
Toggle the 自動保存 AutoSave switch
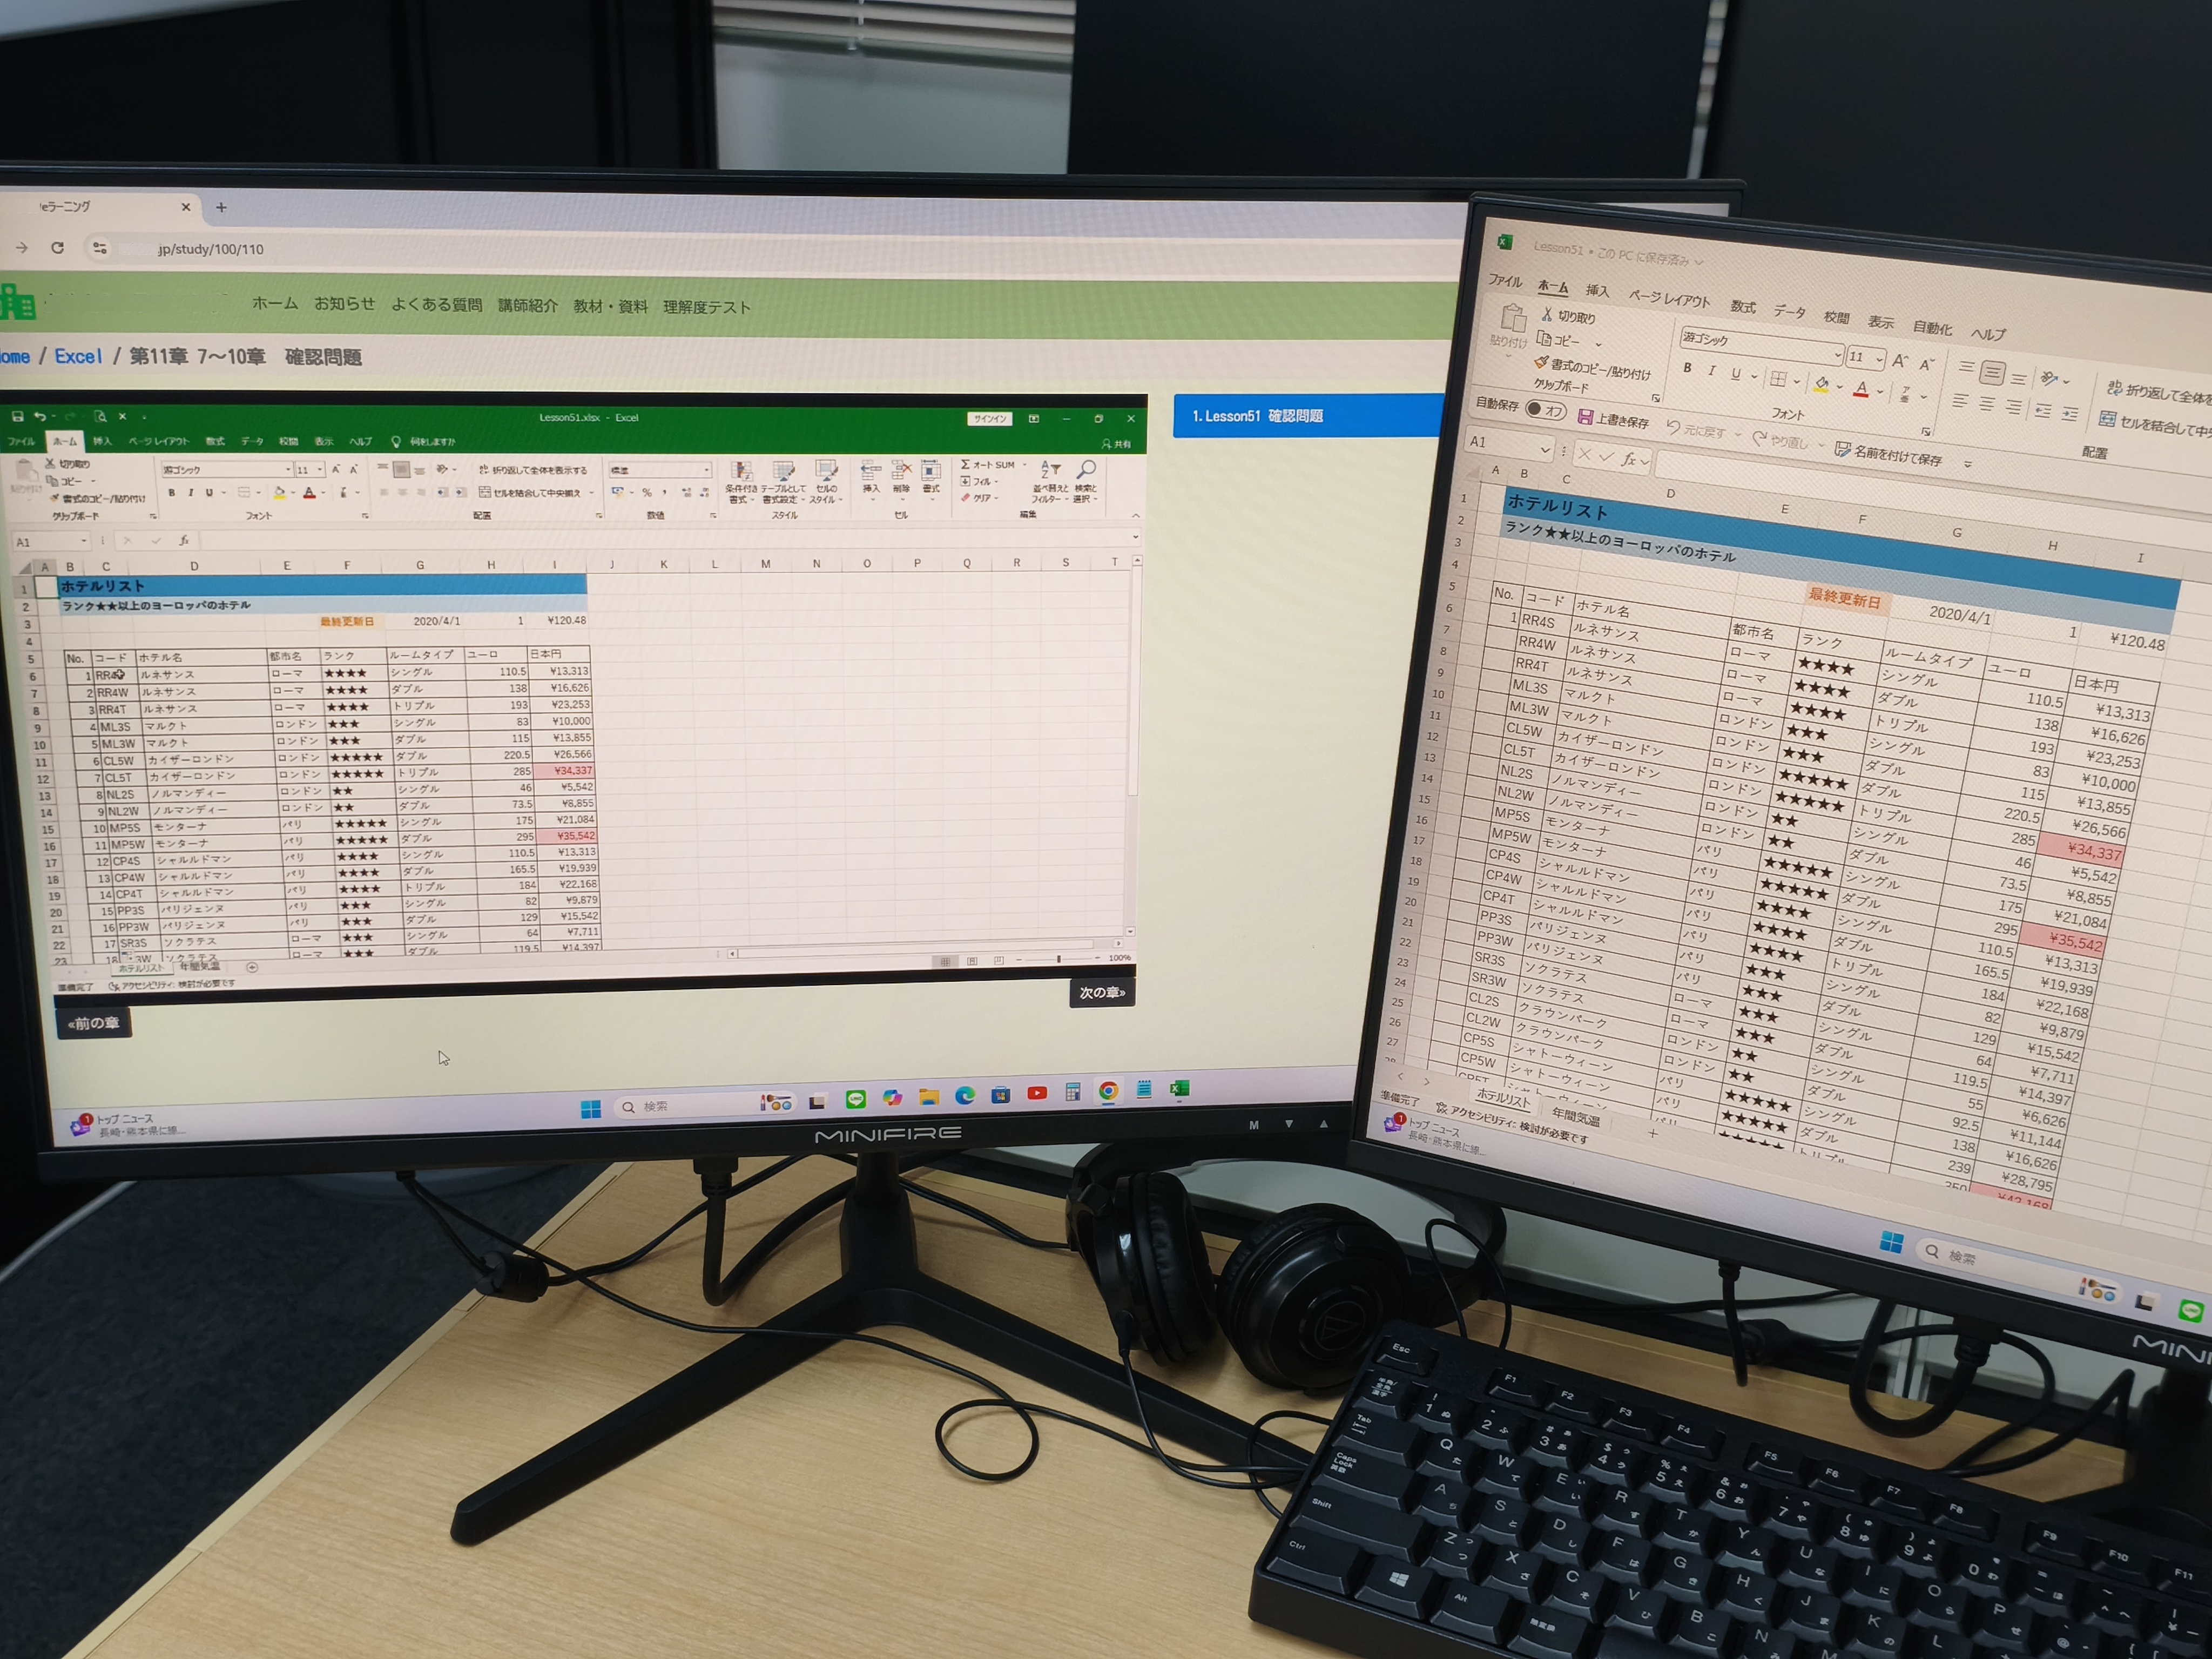(x=1546, y=410)
